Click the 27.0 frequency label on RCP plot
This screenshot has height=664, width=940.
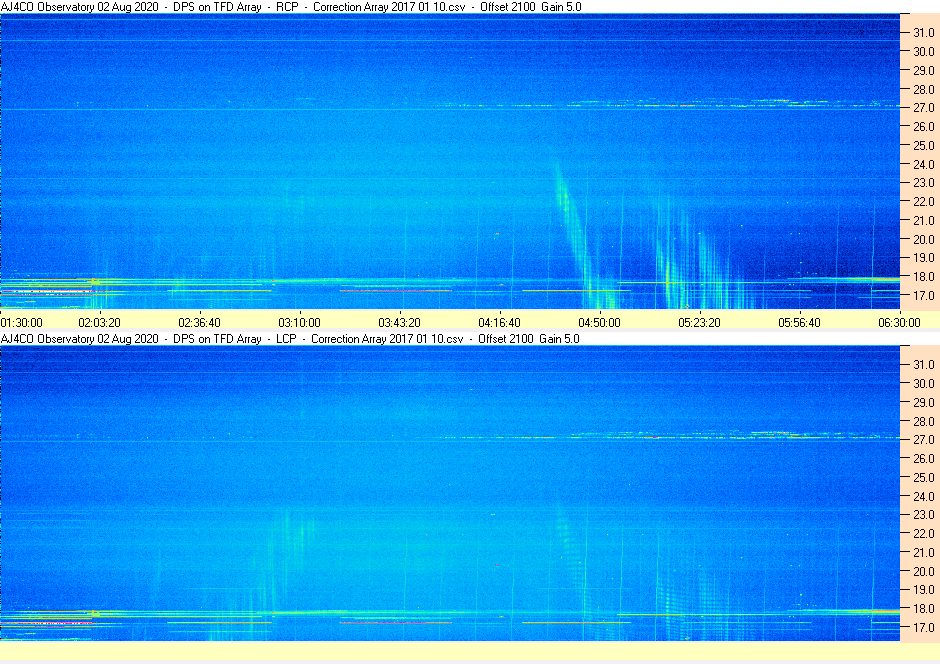(x=923, y=108)
